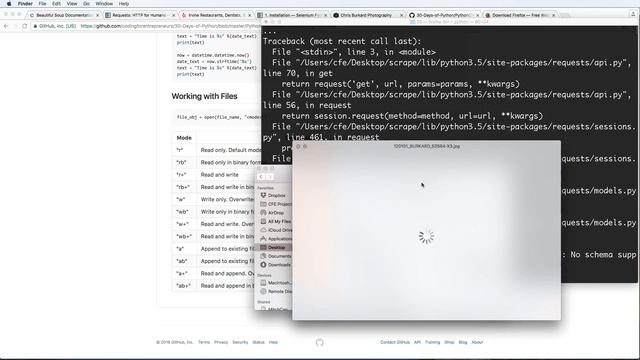Click the "wb+" mode table cell

click(x=183, y=236)
